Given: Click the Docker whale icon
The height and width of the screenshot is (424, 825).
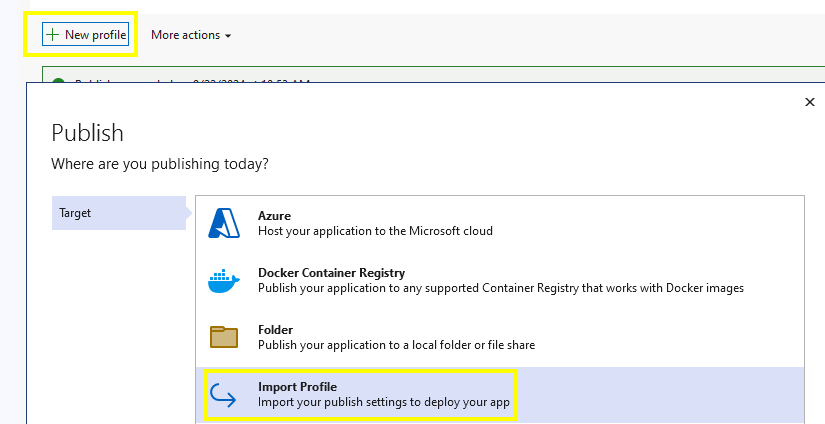Looking at the screenshot, I should (224, 281).
